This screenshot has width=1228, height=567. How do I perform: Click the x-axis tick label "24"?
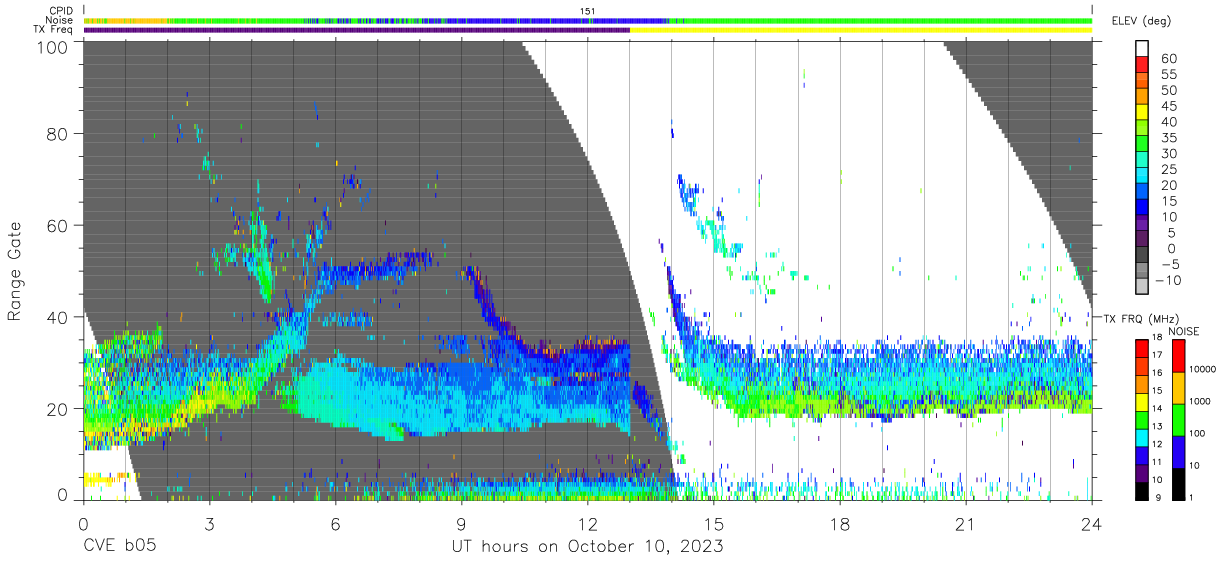pos(1092,524)
